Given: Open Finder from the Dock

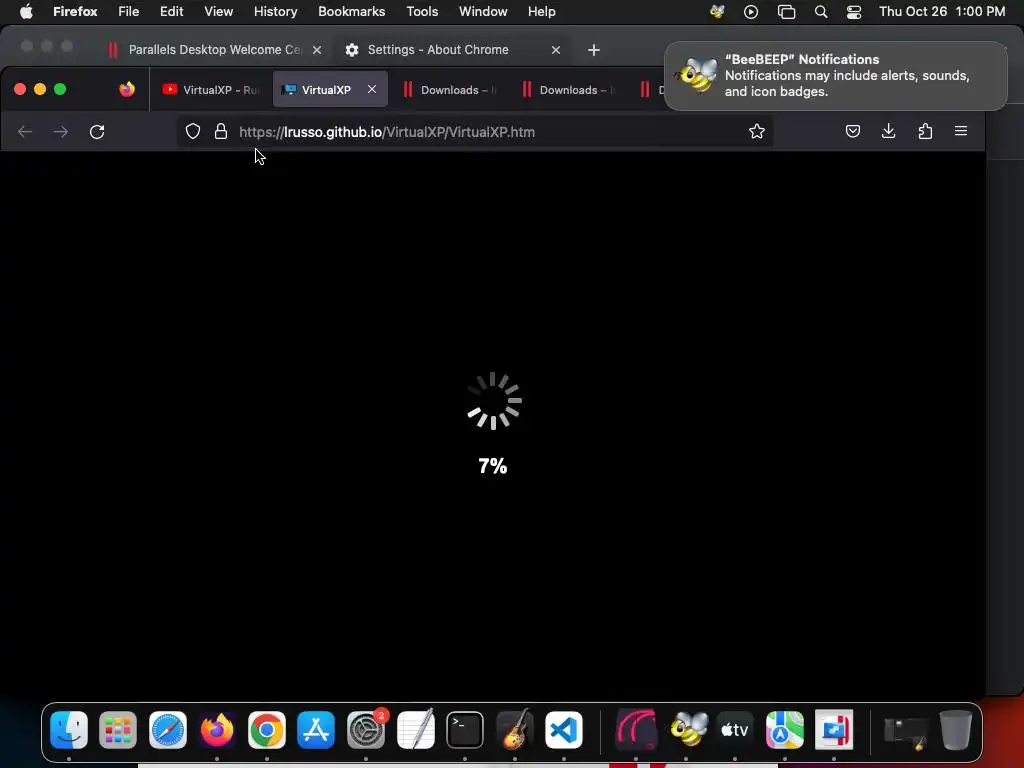Looking at the screenshot, I should pyautogui.click(x=69, y=729).
